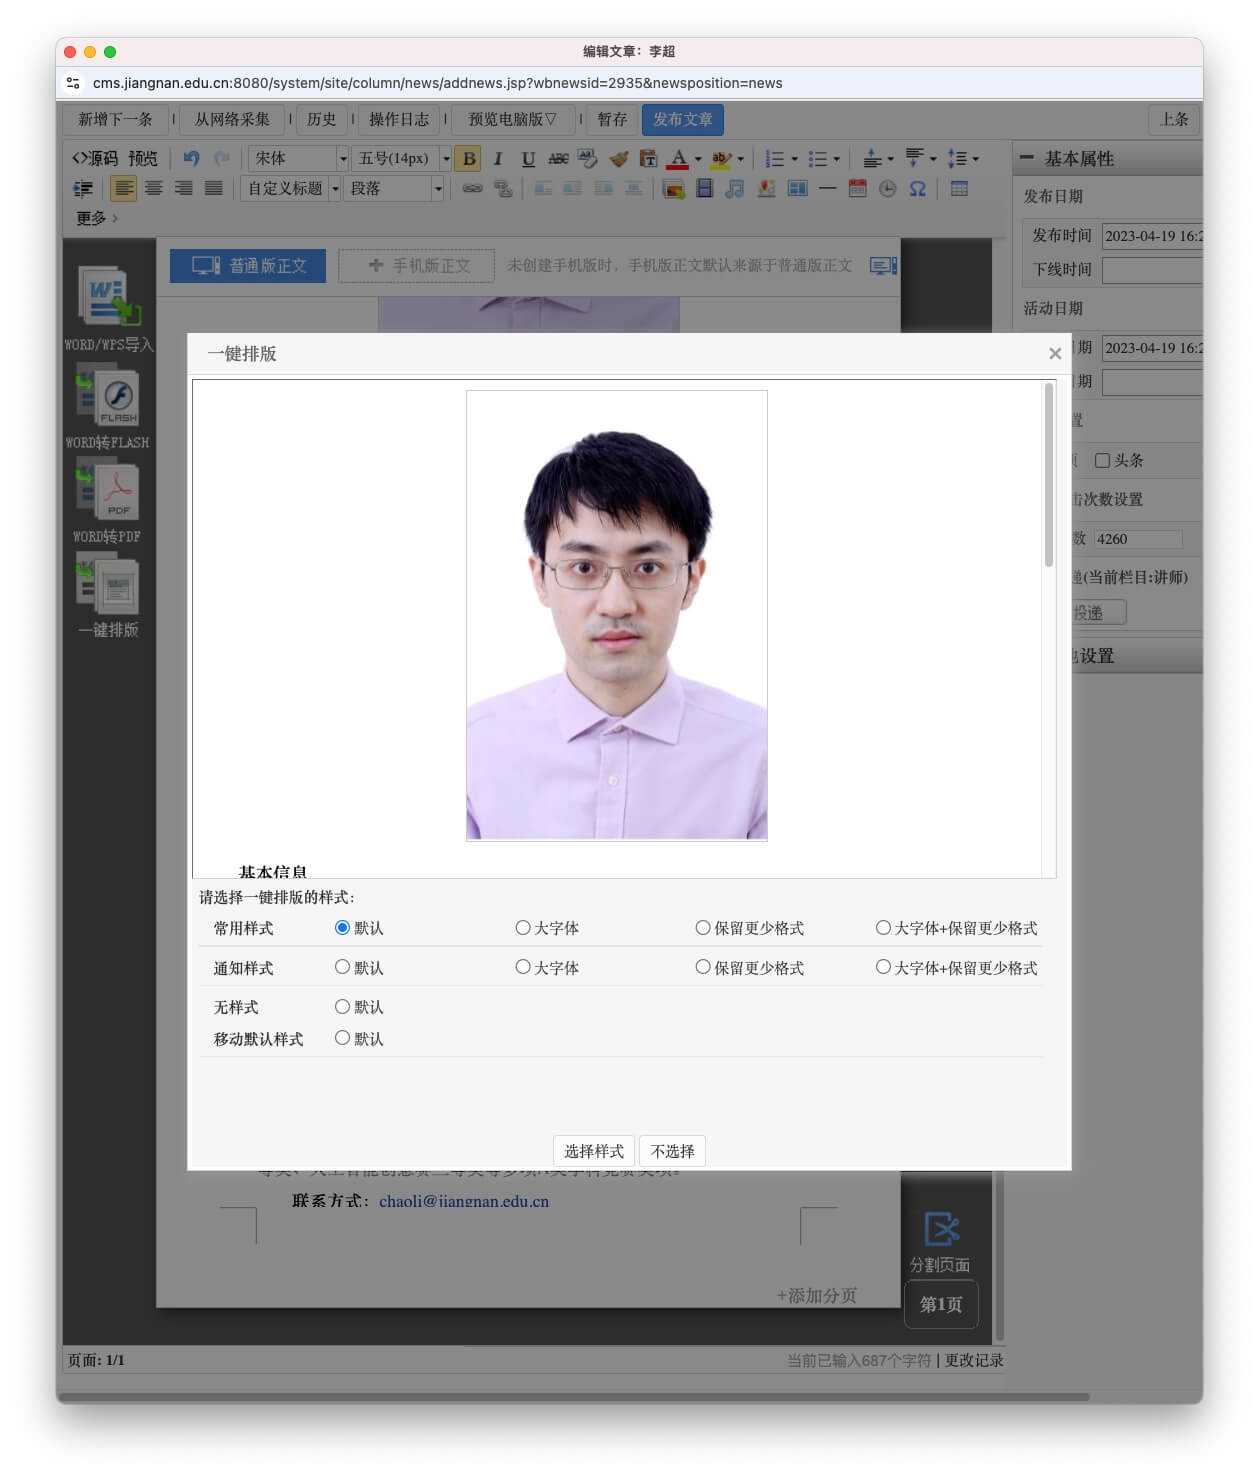Close the 一键排版 dialog with the X
The width and height of the screenshot is (1259, 1478).
tap(1054, 354)
